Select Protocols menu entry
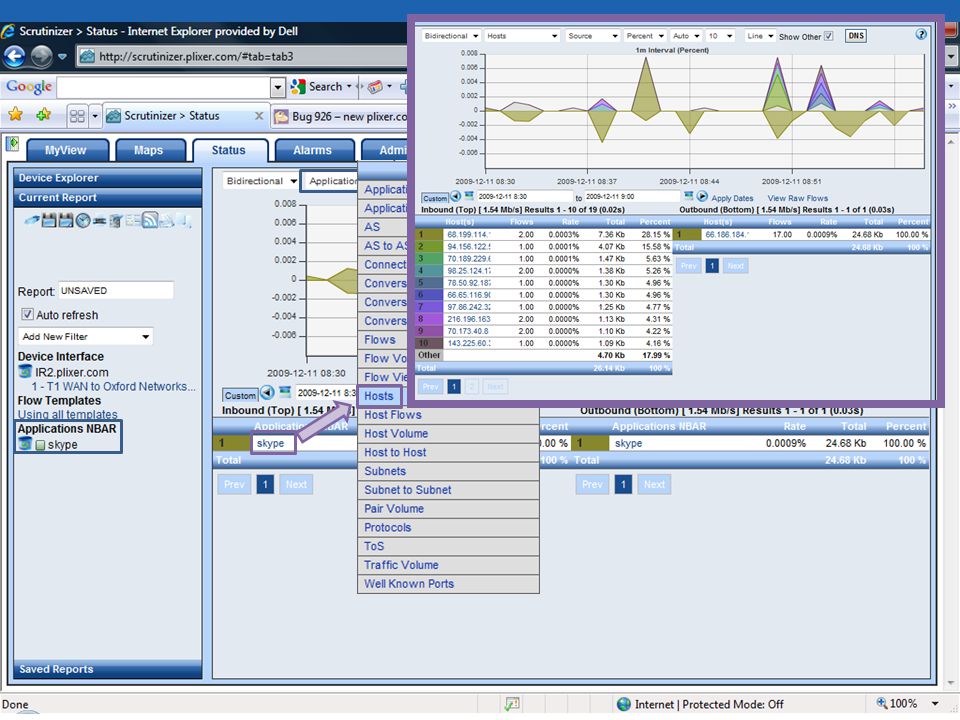 pos(448,527)
